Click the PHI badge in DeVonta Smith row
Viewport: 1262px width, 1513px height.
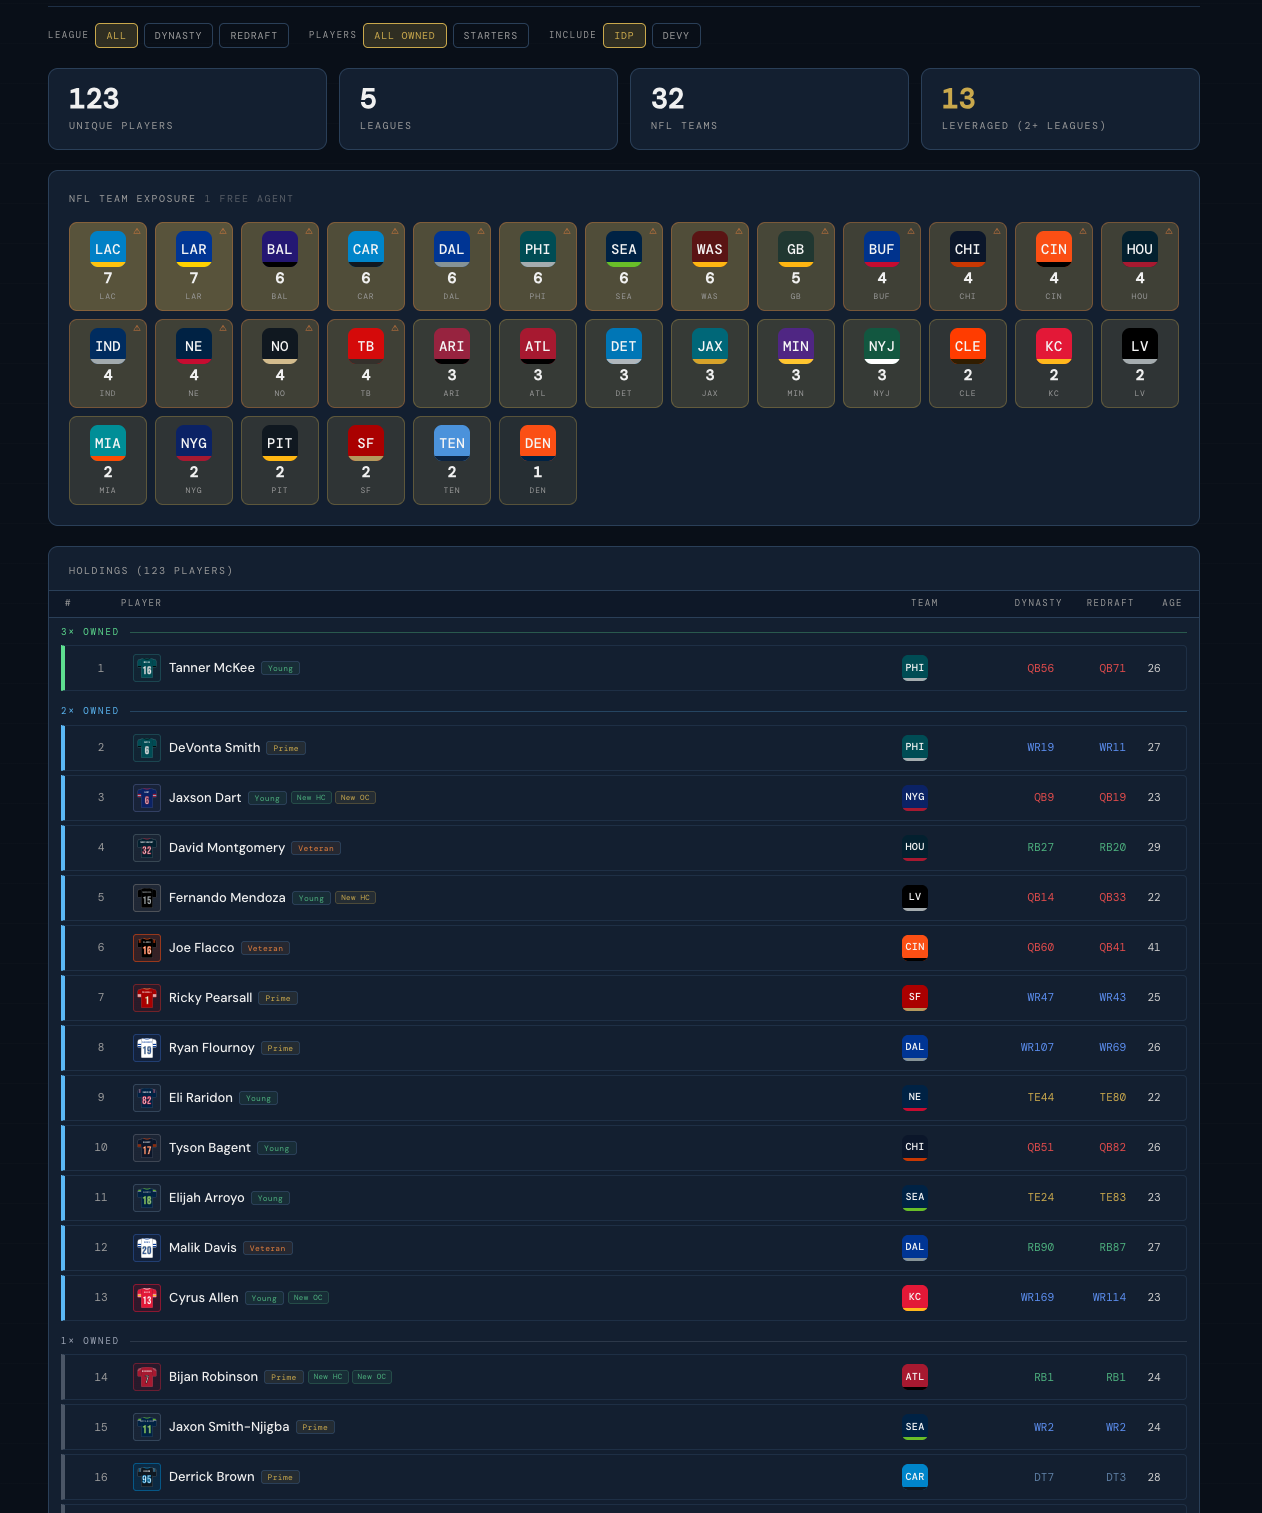pyautogui.click(x=915, y=748)
